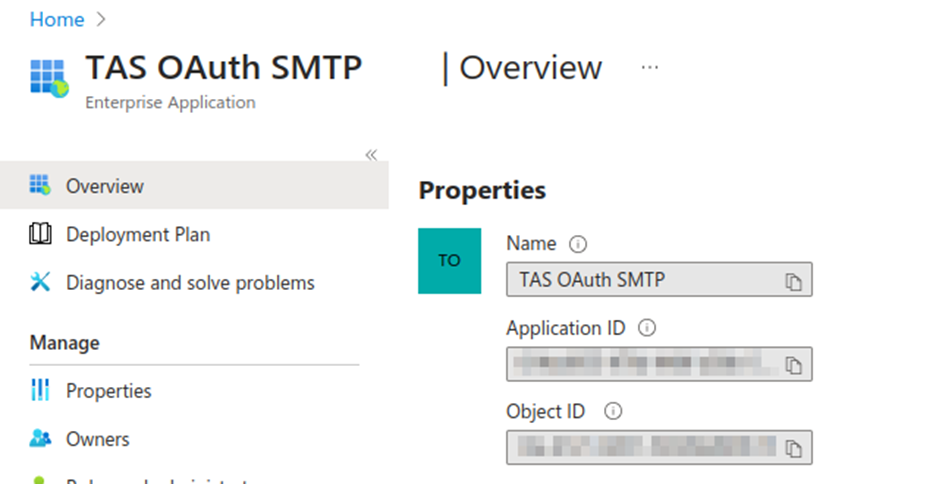
Task: Click the Owners people icon
Action: click(x=40, y=439)
